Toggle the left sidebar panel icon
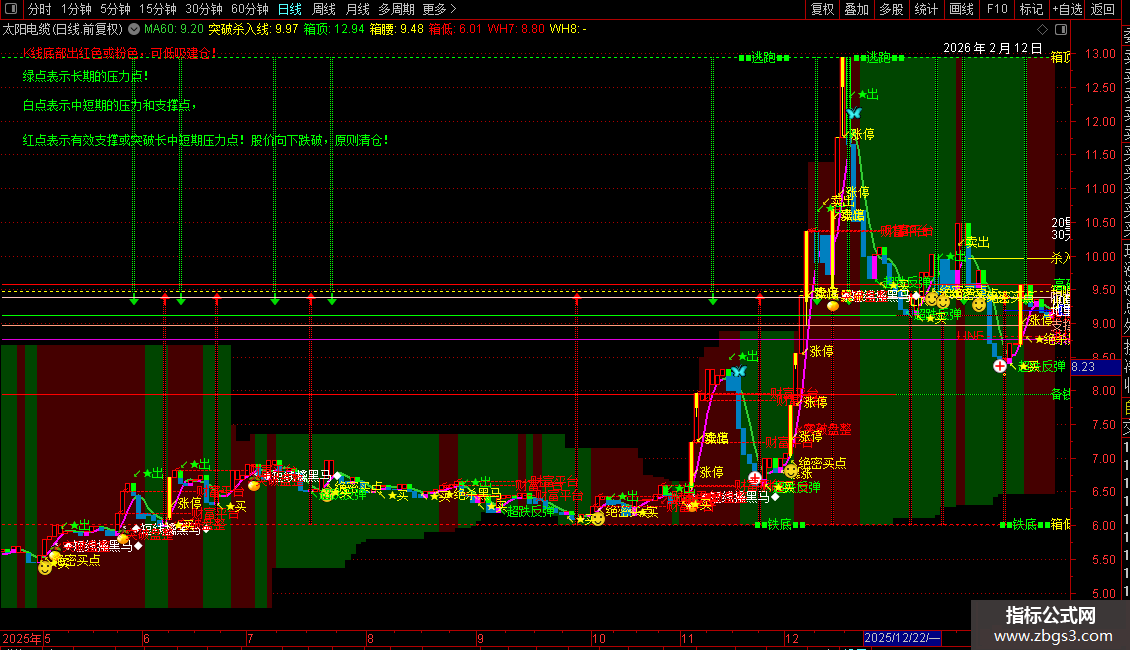1130x650 pixels. pos(11,9)
